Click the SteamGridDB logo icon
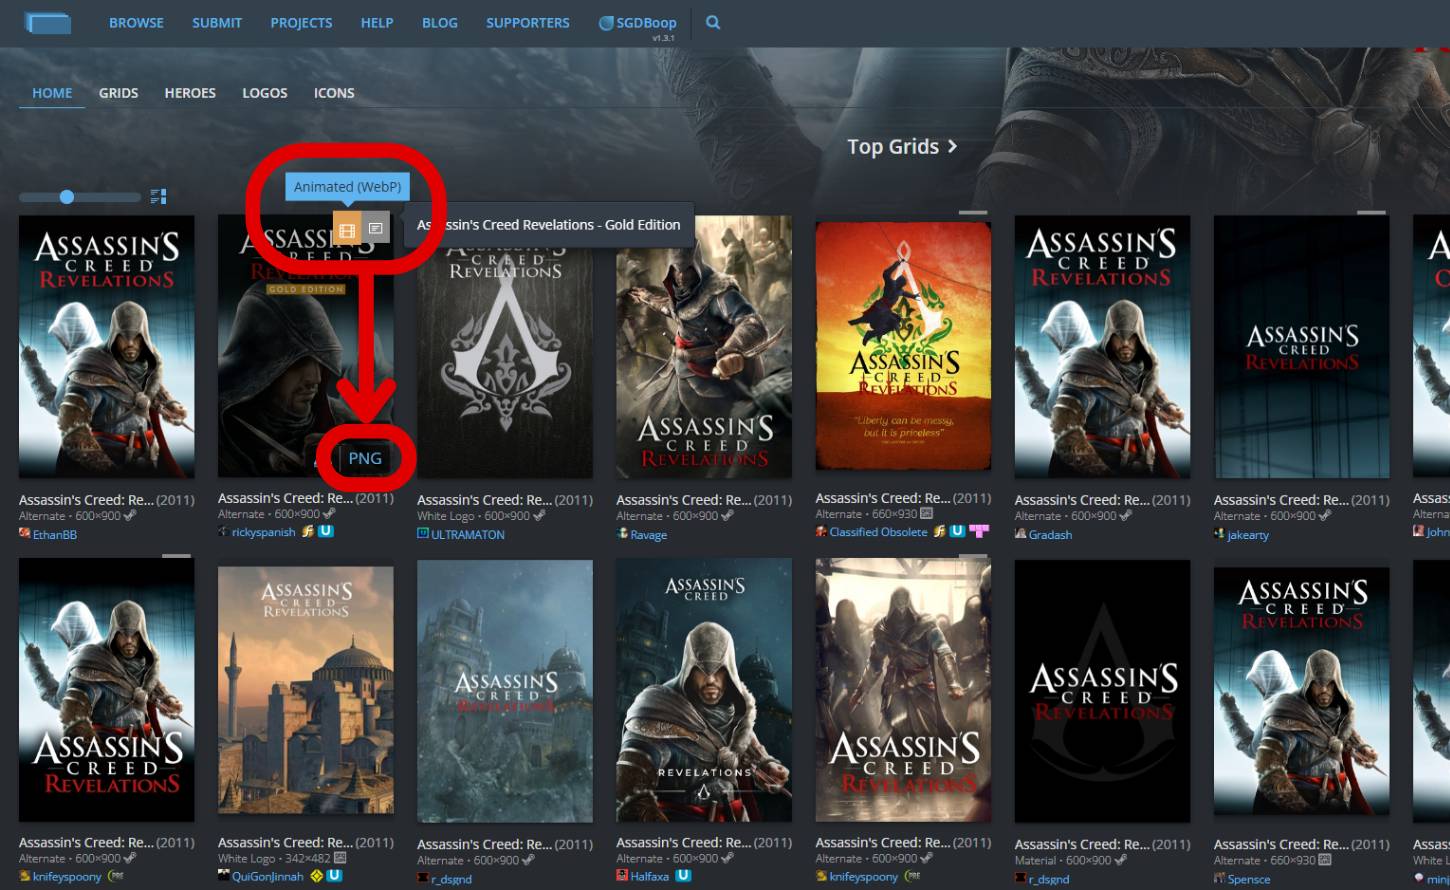The image size is (1450, 890). coord(47,22)
